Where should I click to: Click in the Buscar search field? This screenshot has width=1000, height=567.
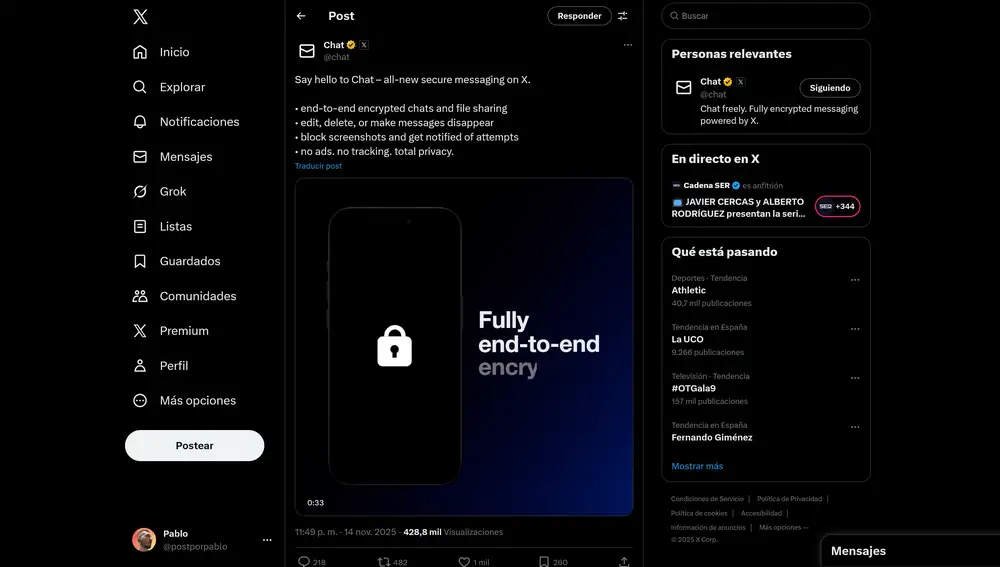[x=766, y=16]
